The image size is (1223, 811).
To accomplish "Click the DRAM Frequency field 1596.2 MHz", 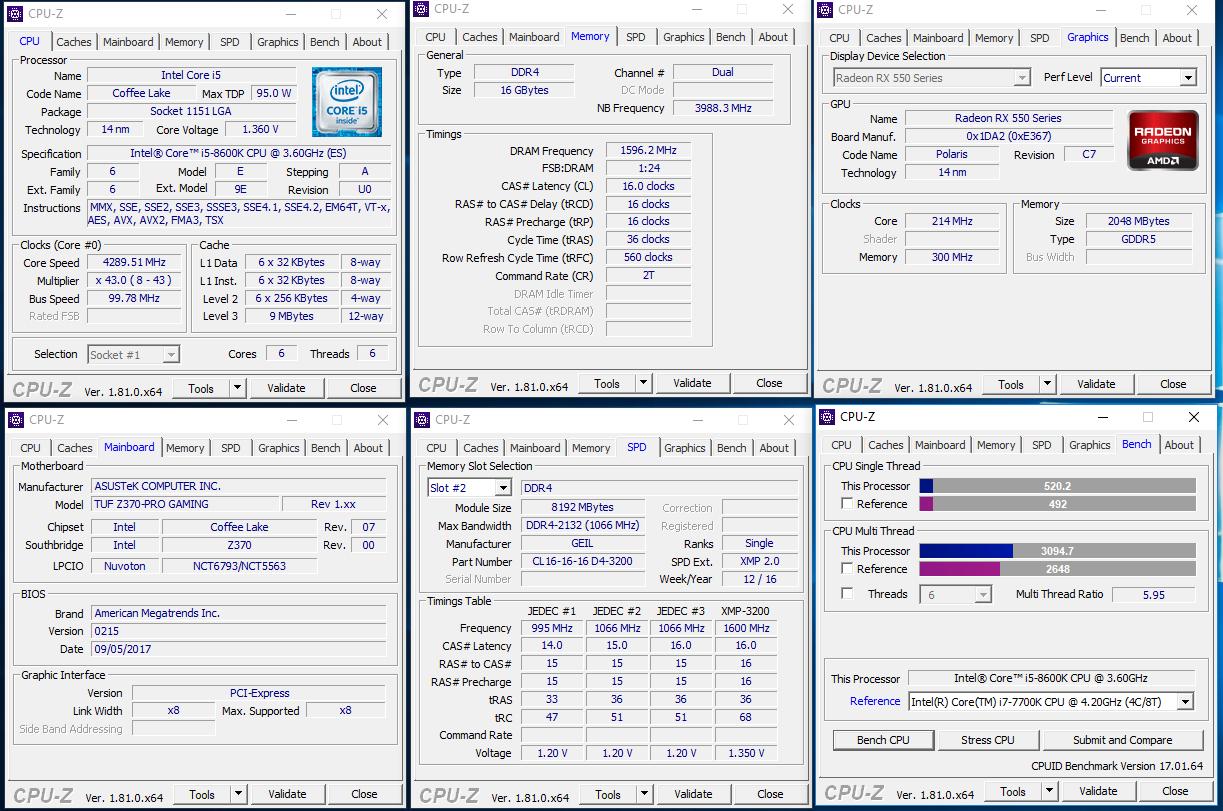I will (648, 151).
